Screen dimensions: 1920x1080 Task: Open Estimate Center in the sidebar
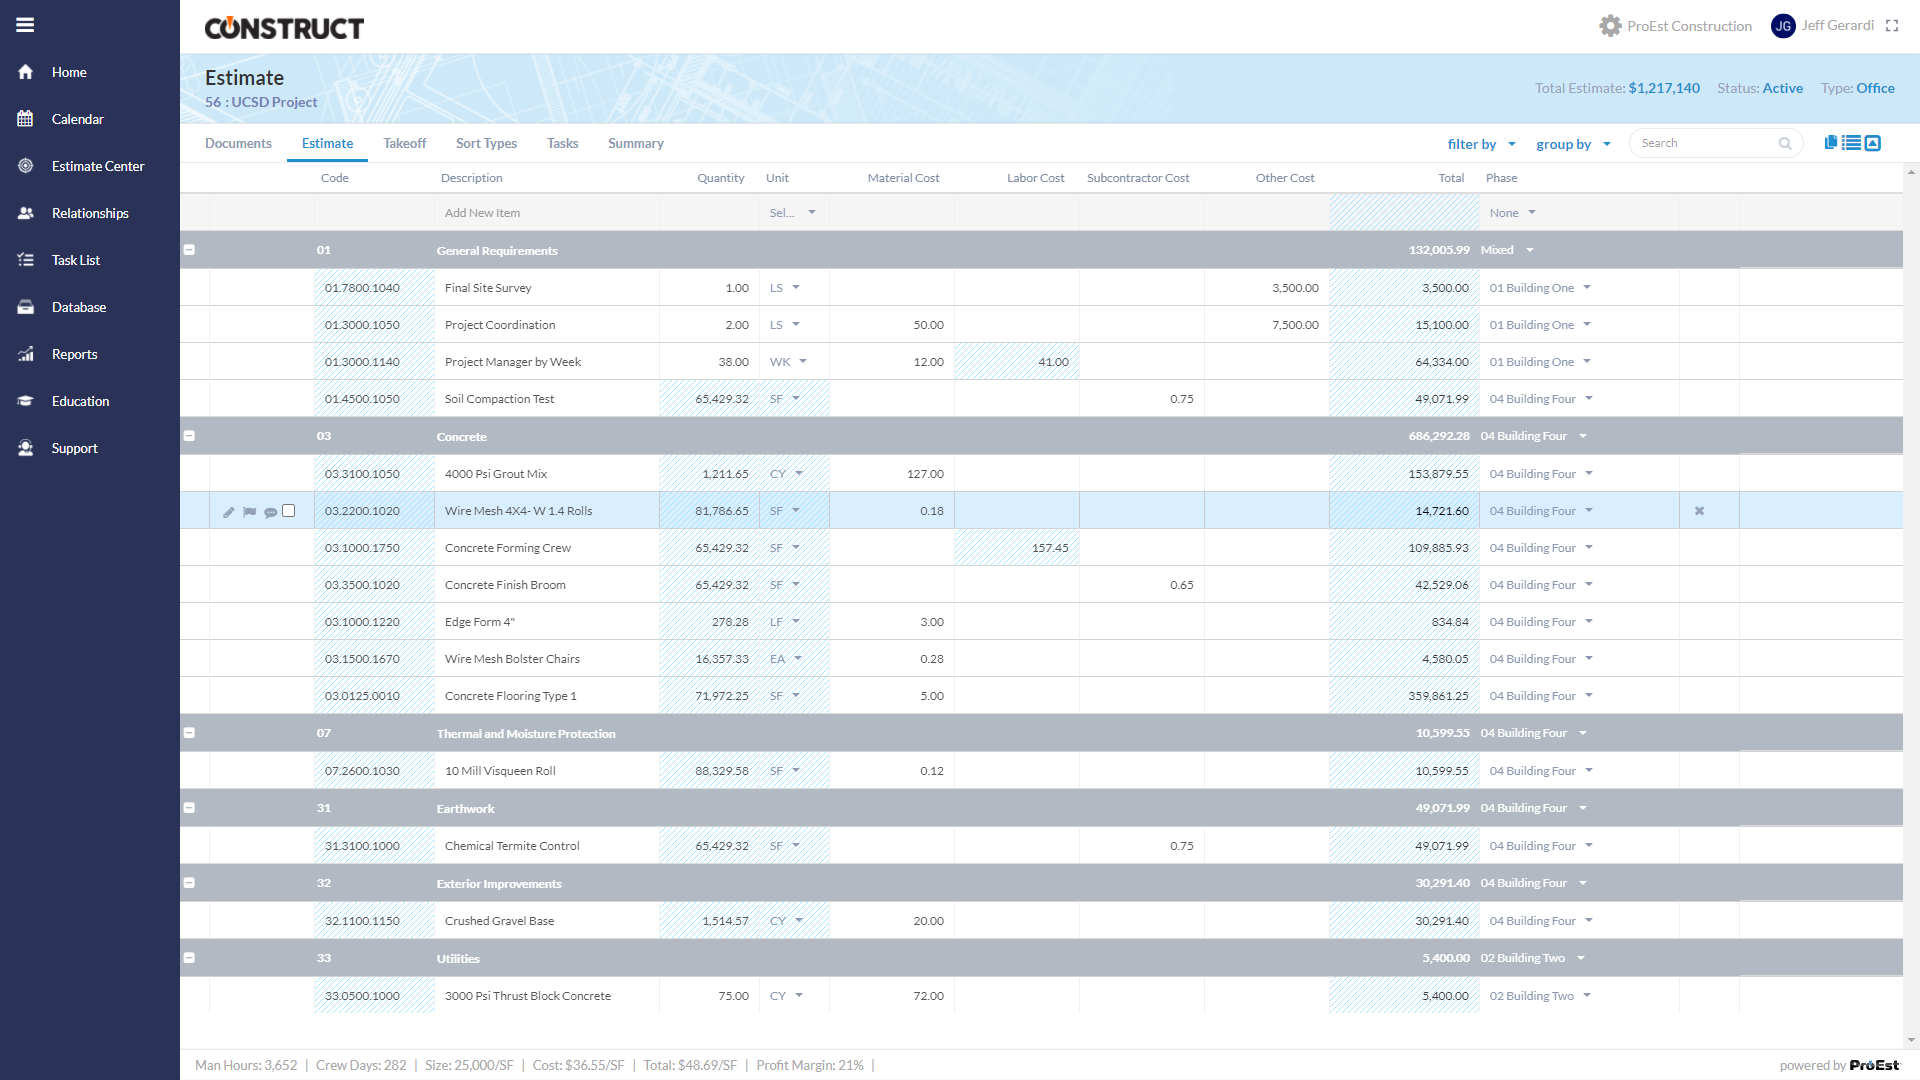pyautogui.click(x=98, y=166)
